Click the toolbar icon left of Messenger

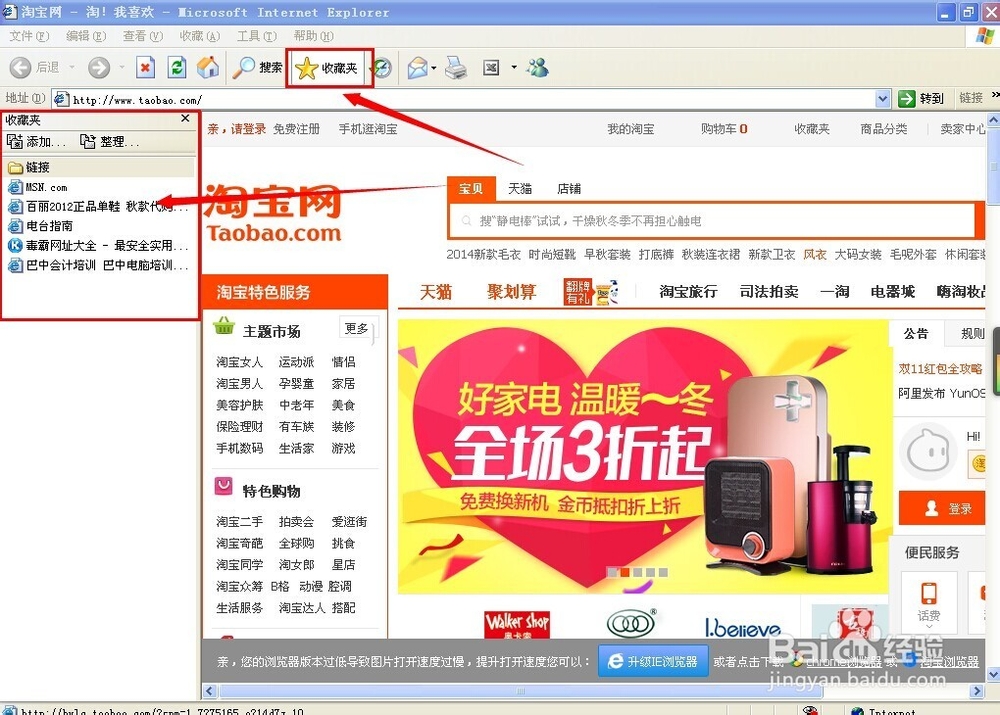(491, 68)
